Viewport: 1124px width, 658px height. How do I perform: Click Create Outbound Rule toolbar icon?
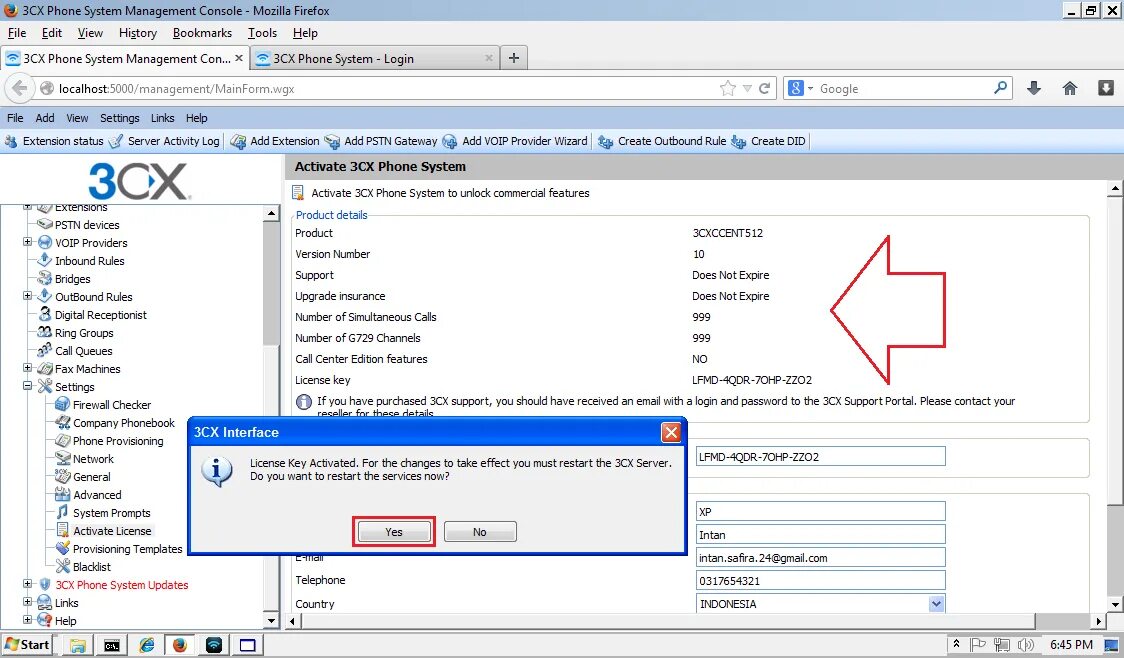tap(606, 141)
